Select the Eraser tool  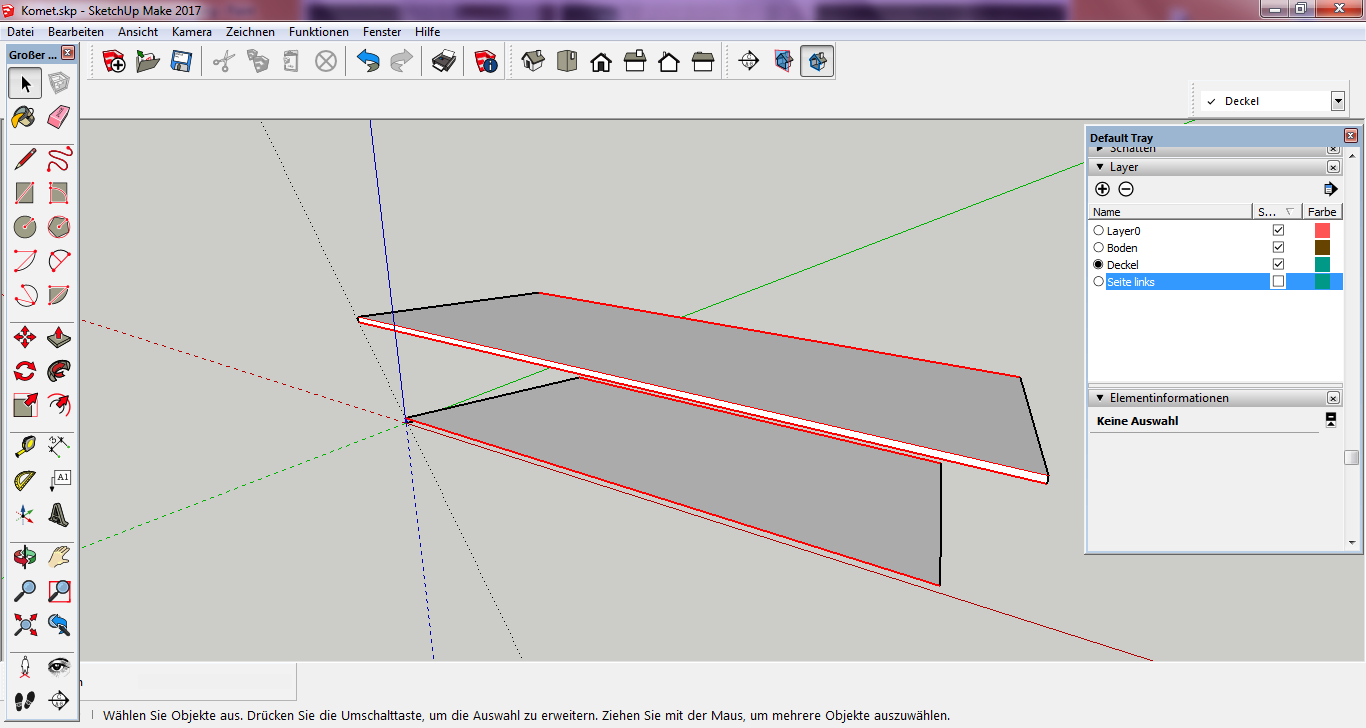(x=59, y=118)
